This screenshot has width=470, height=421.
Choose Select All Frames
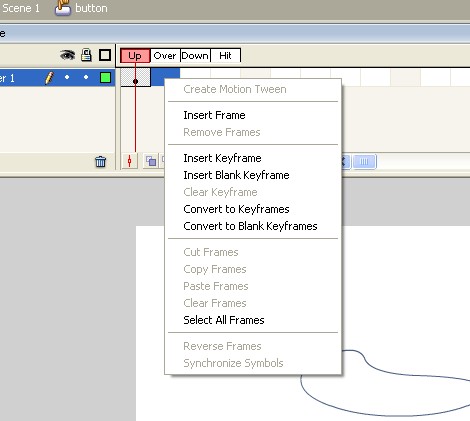point(253,320)
